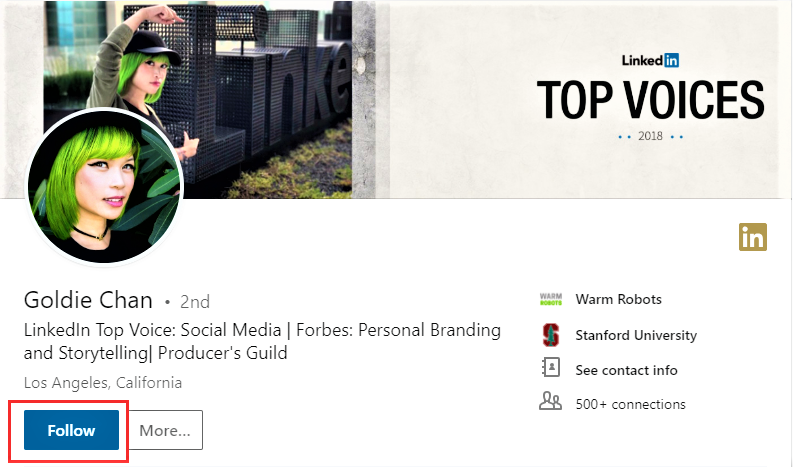Open the Stanford University link

(x=636, y=335)
